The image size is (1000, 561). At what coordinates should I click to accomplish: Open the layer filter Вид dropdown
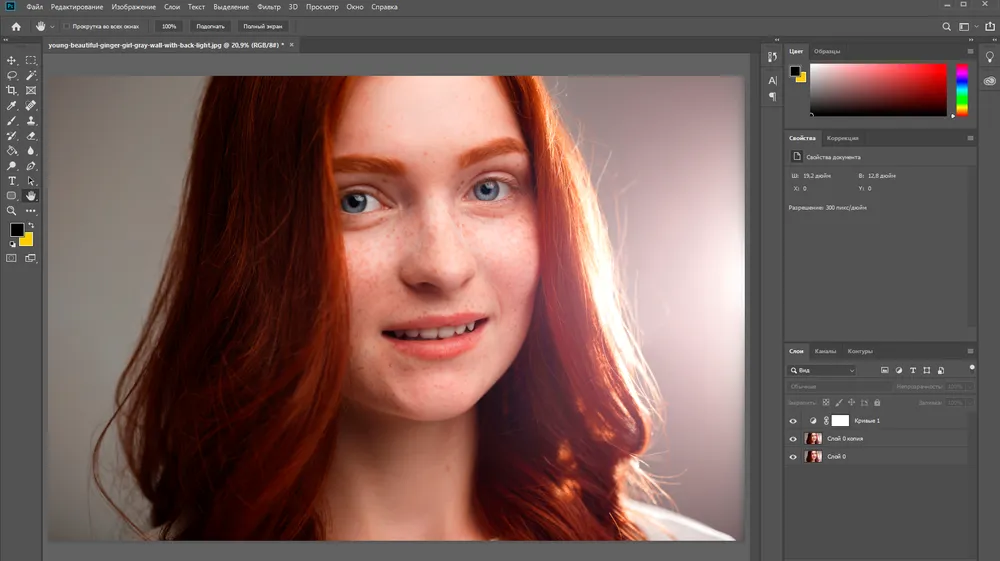coord(822,370)
